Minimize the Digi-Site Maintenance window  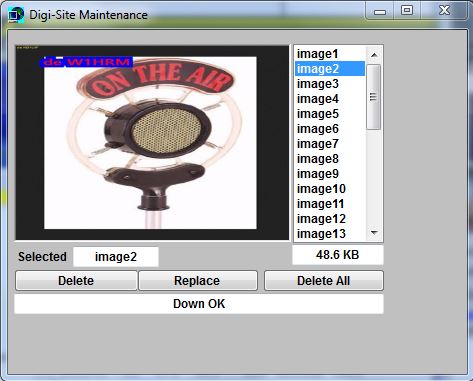point(380,11)
